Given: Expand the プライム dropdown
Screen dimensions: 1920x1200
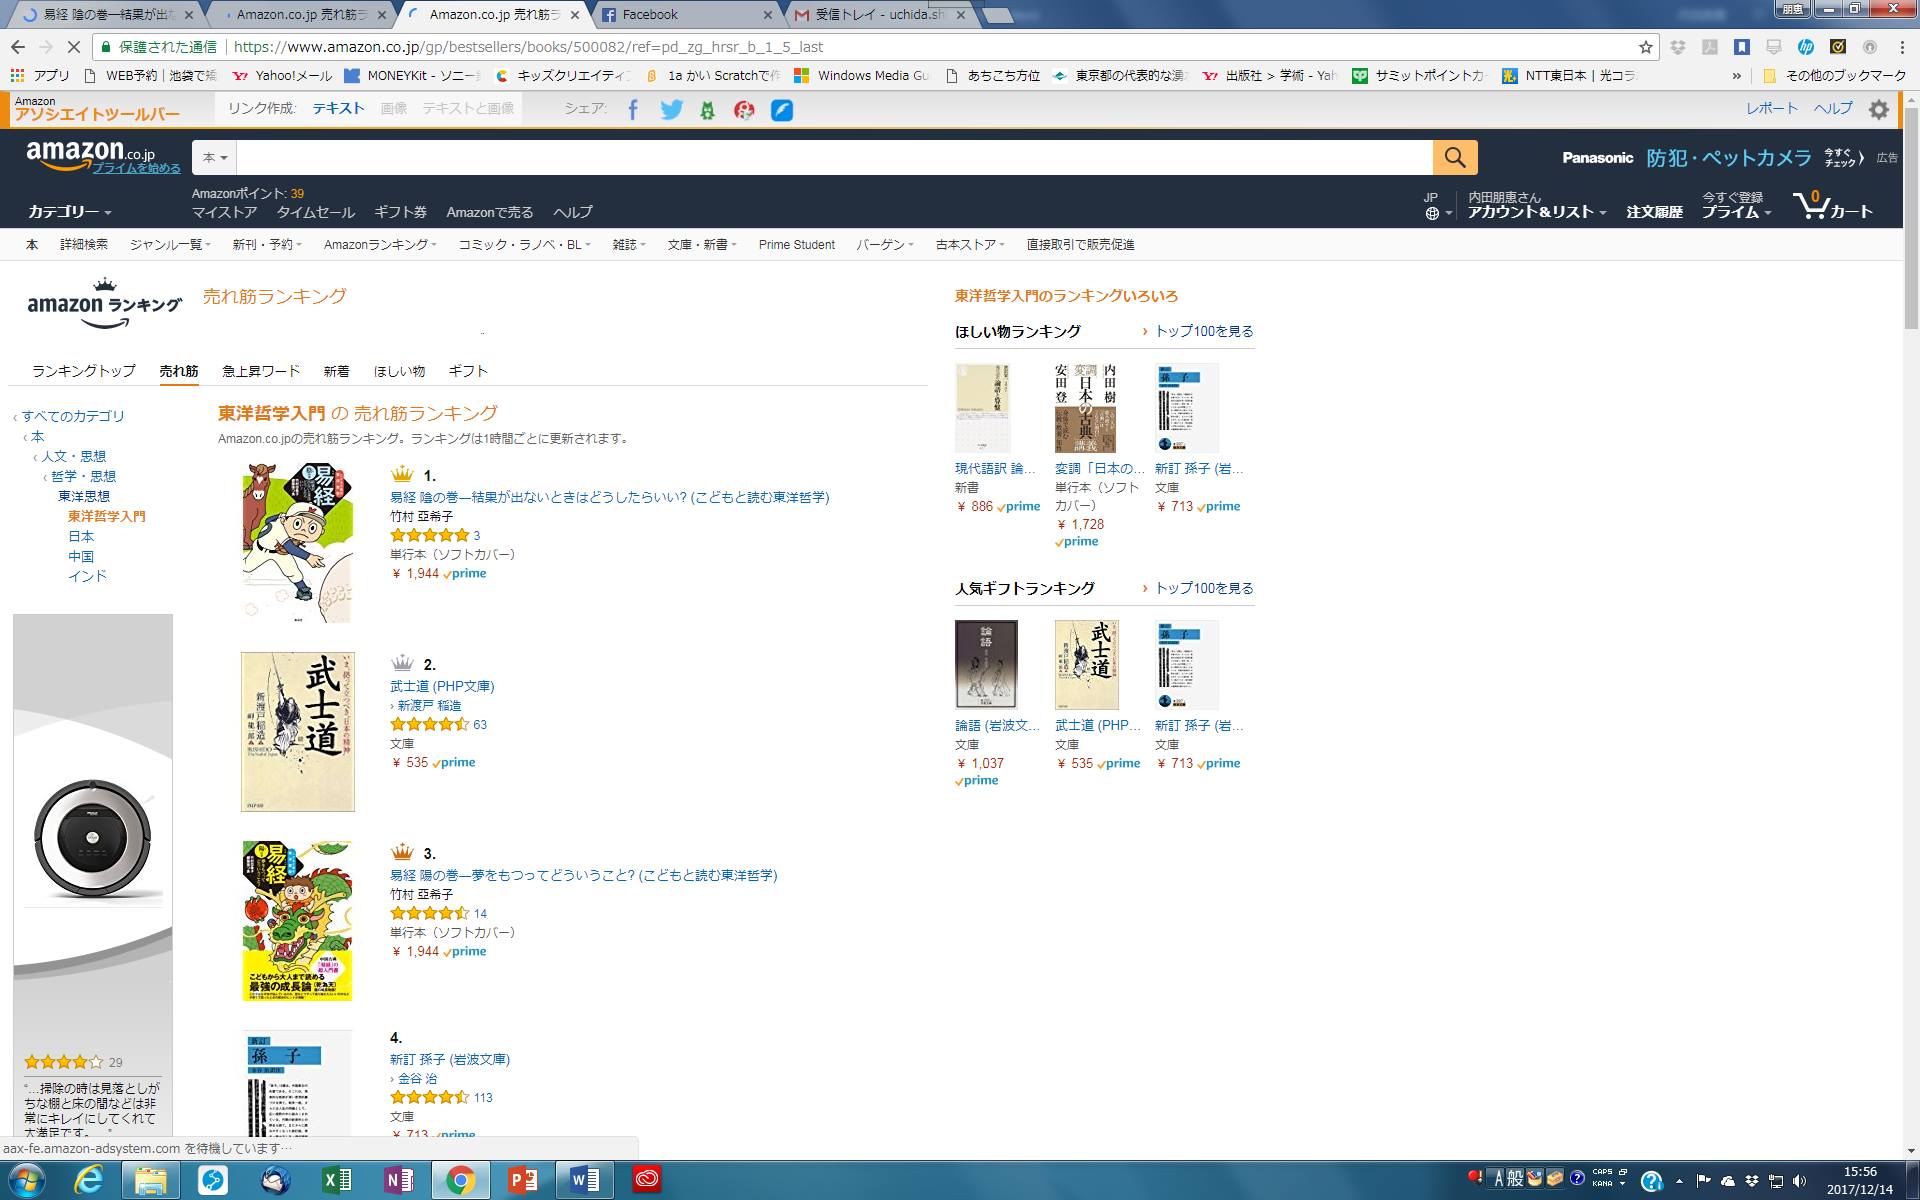Looking at the screenshot, I should click(x=1737, y=212).
